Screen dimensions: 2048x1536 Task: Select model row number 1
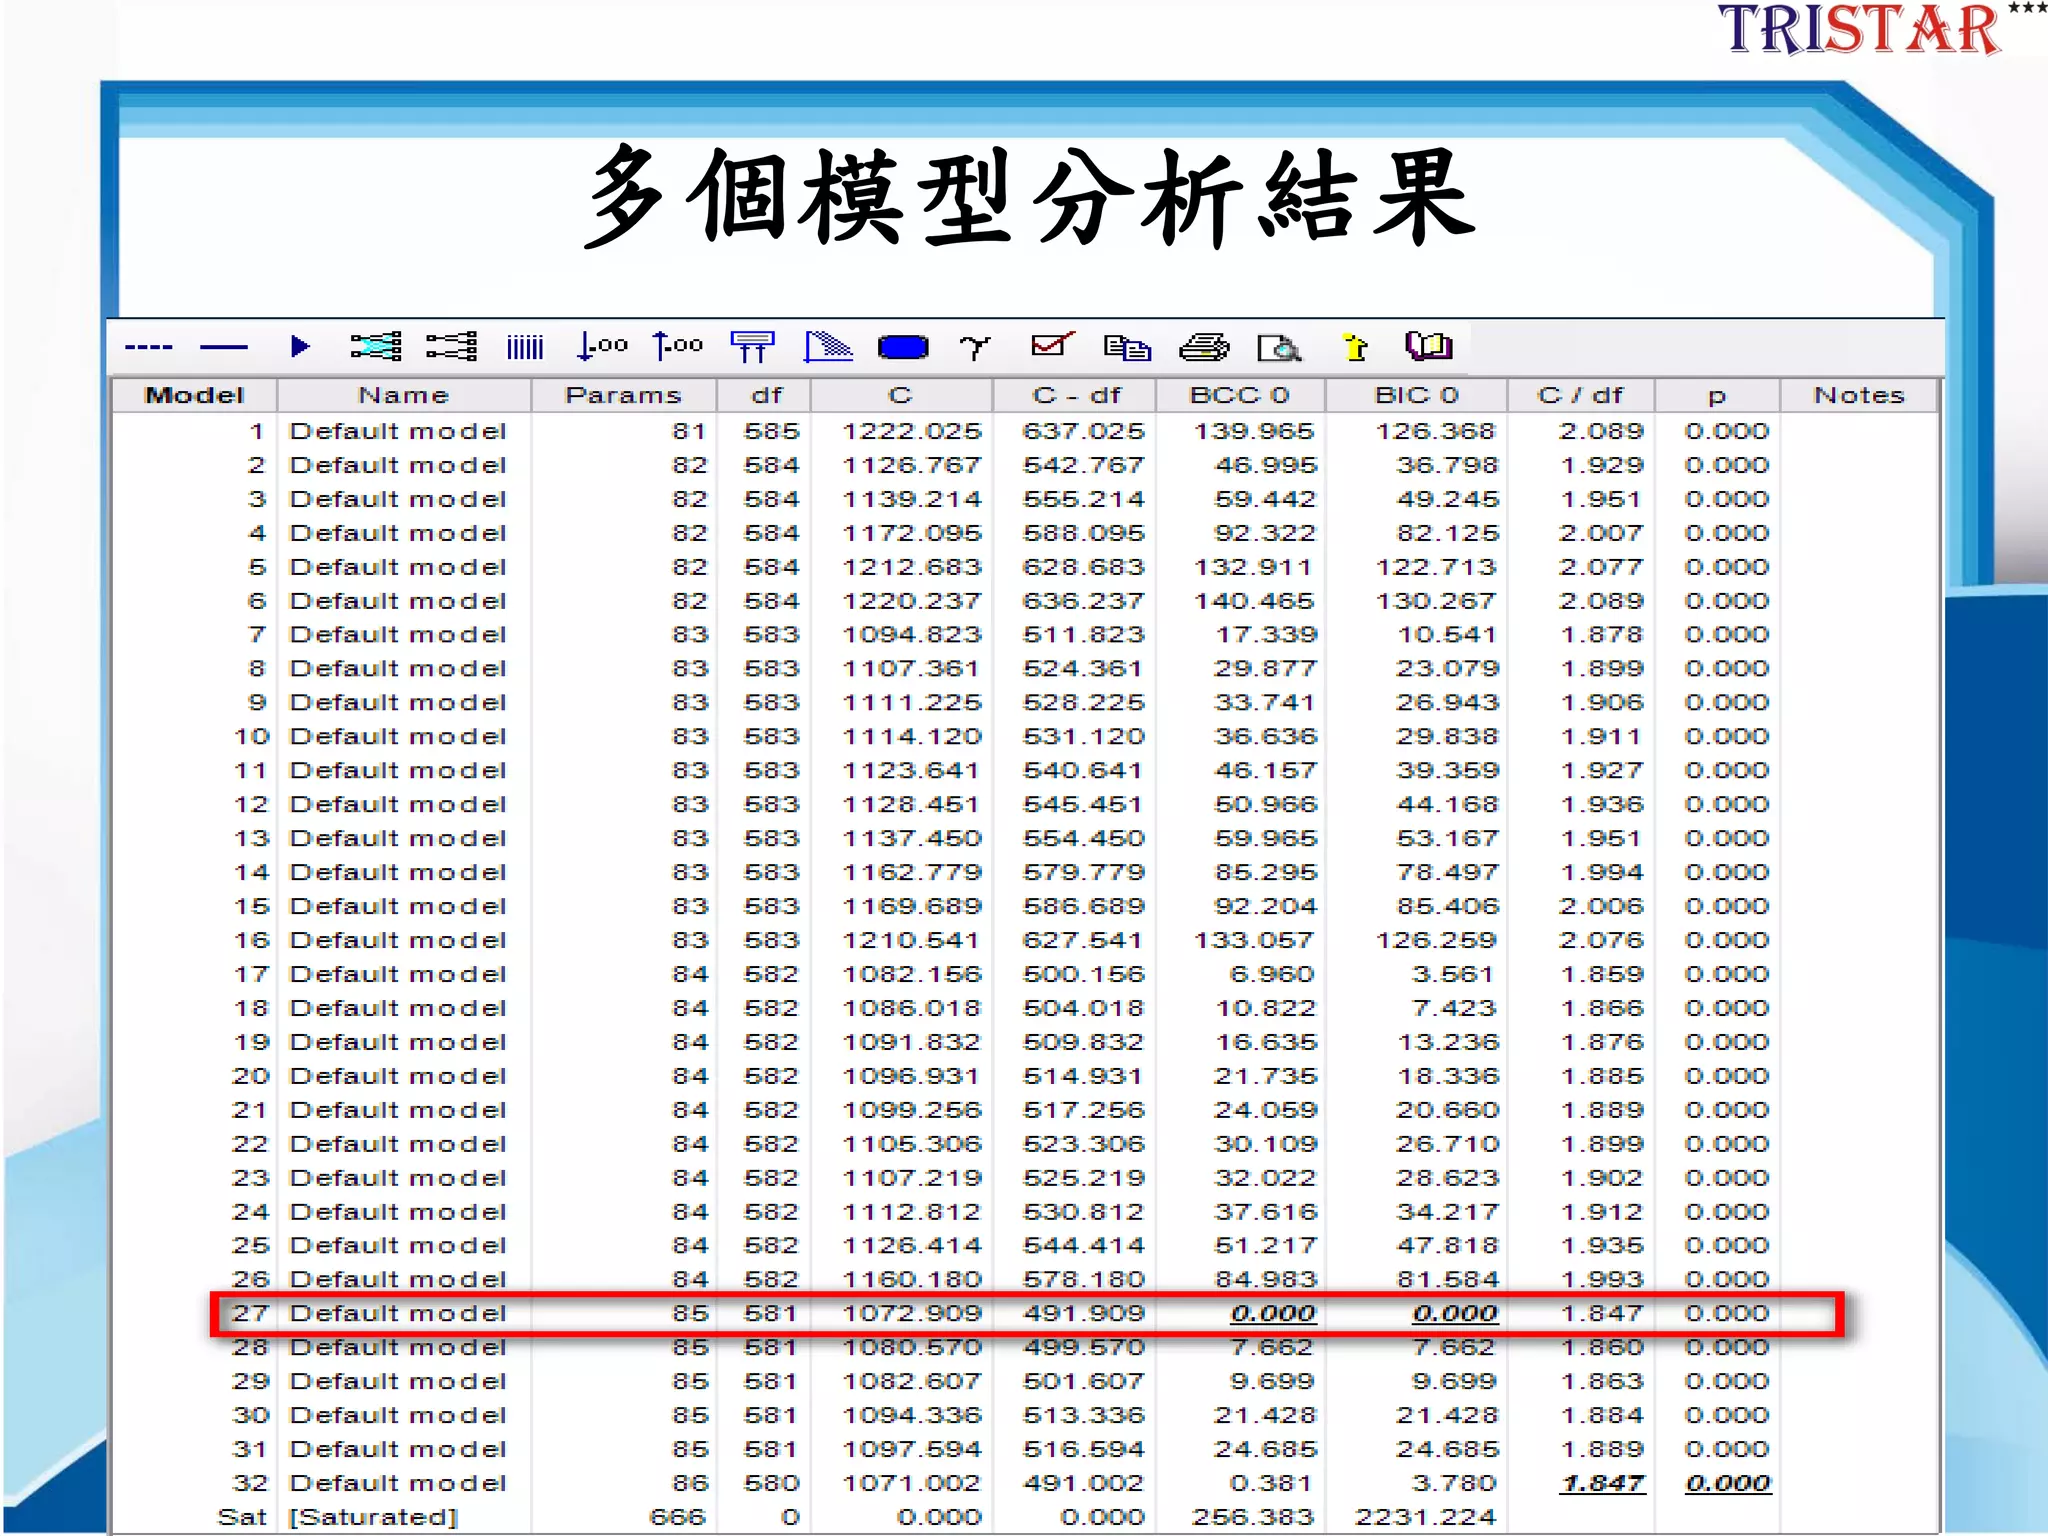pyautogui.click(x=1025, y=431)
